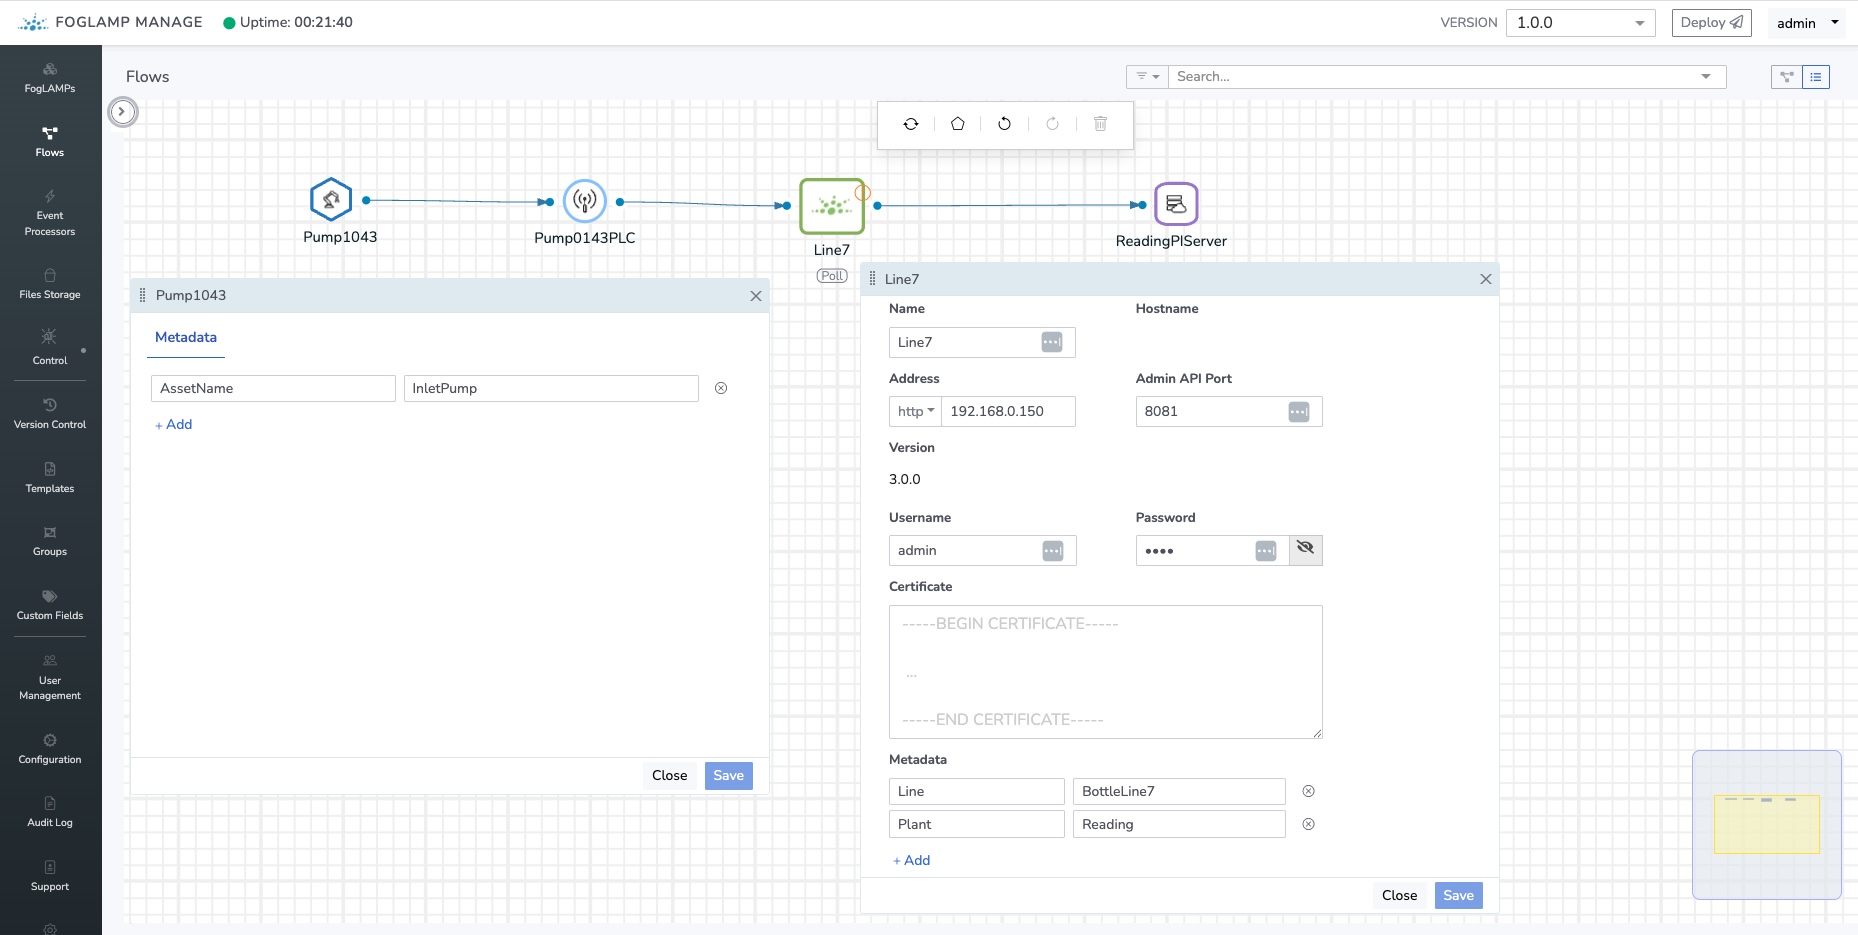Select the ReadingPIServer node icon
Viewport: 1858px width, 935px height.
(x=1176, y=204)
